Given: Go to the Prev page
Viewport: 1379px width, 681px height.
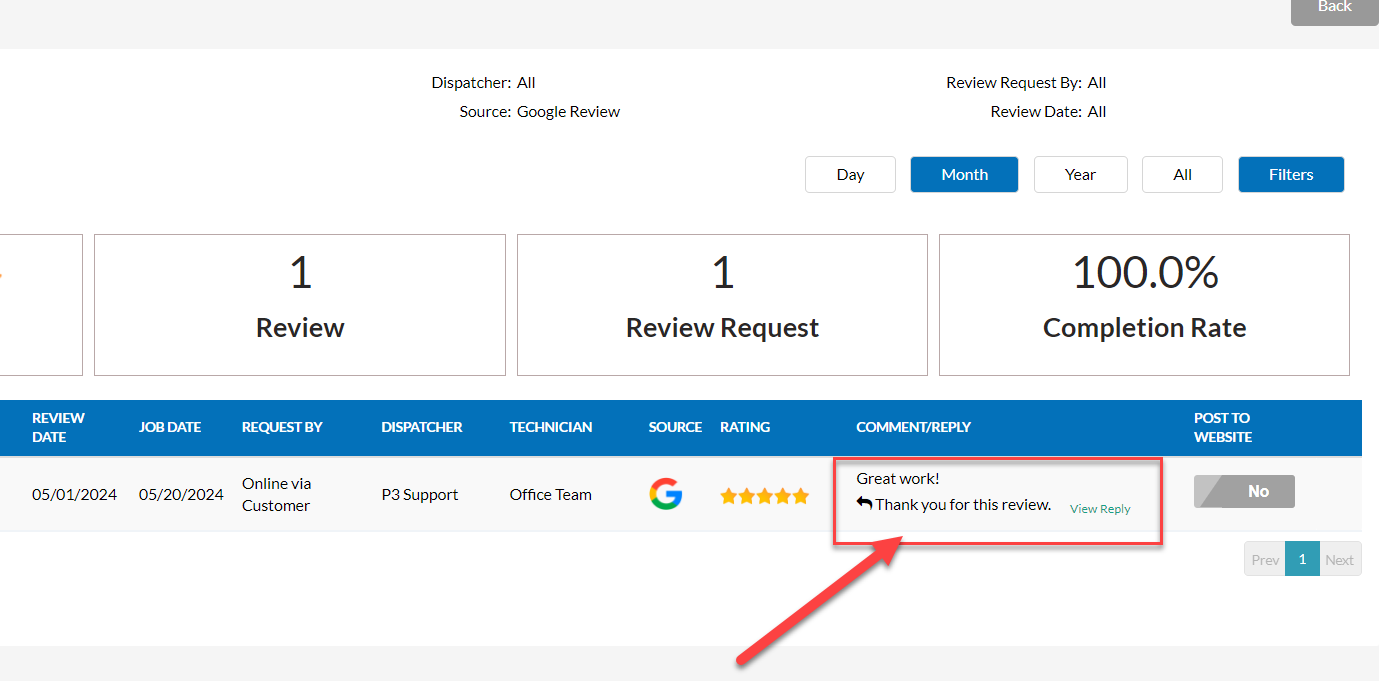Looking at the screenshot, I should [1265, 560].
